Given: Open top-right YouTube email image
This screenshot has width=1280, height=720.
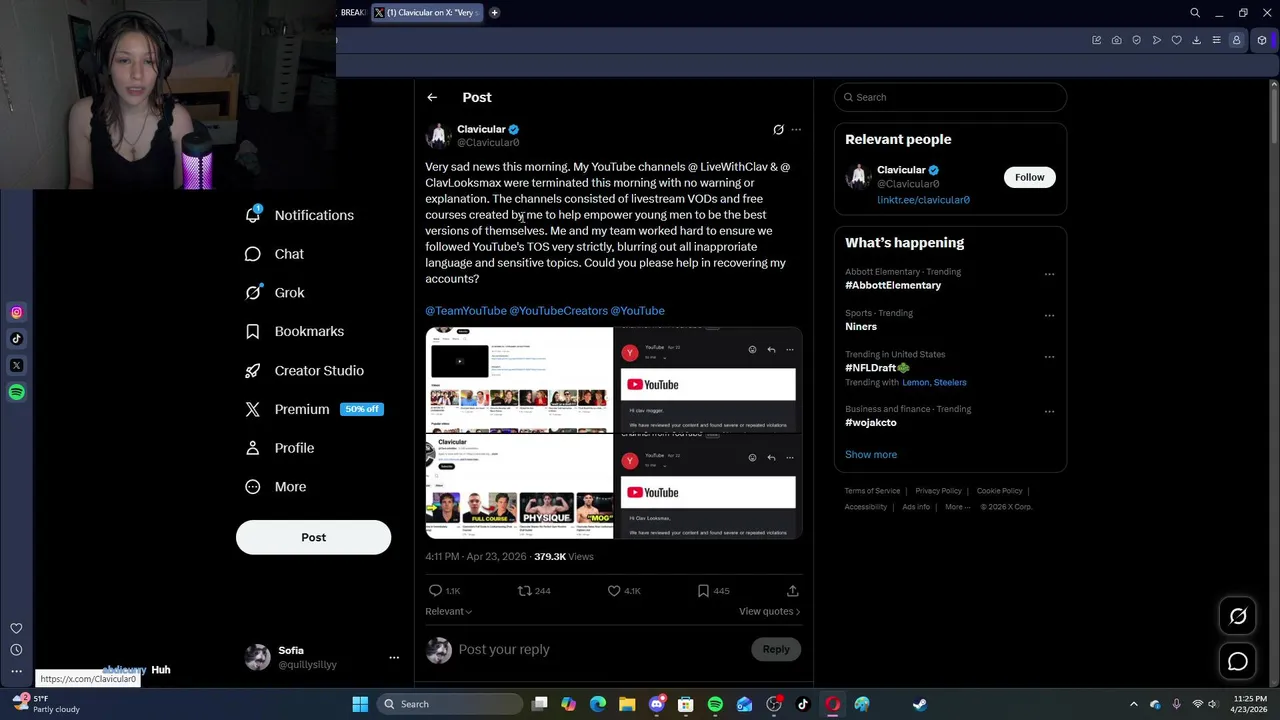Looking at the screenshot, I should [x=708, y=379].
